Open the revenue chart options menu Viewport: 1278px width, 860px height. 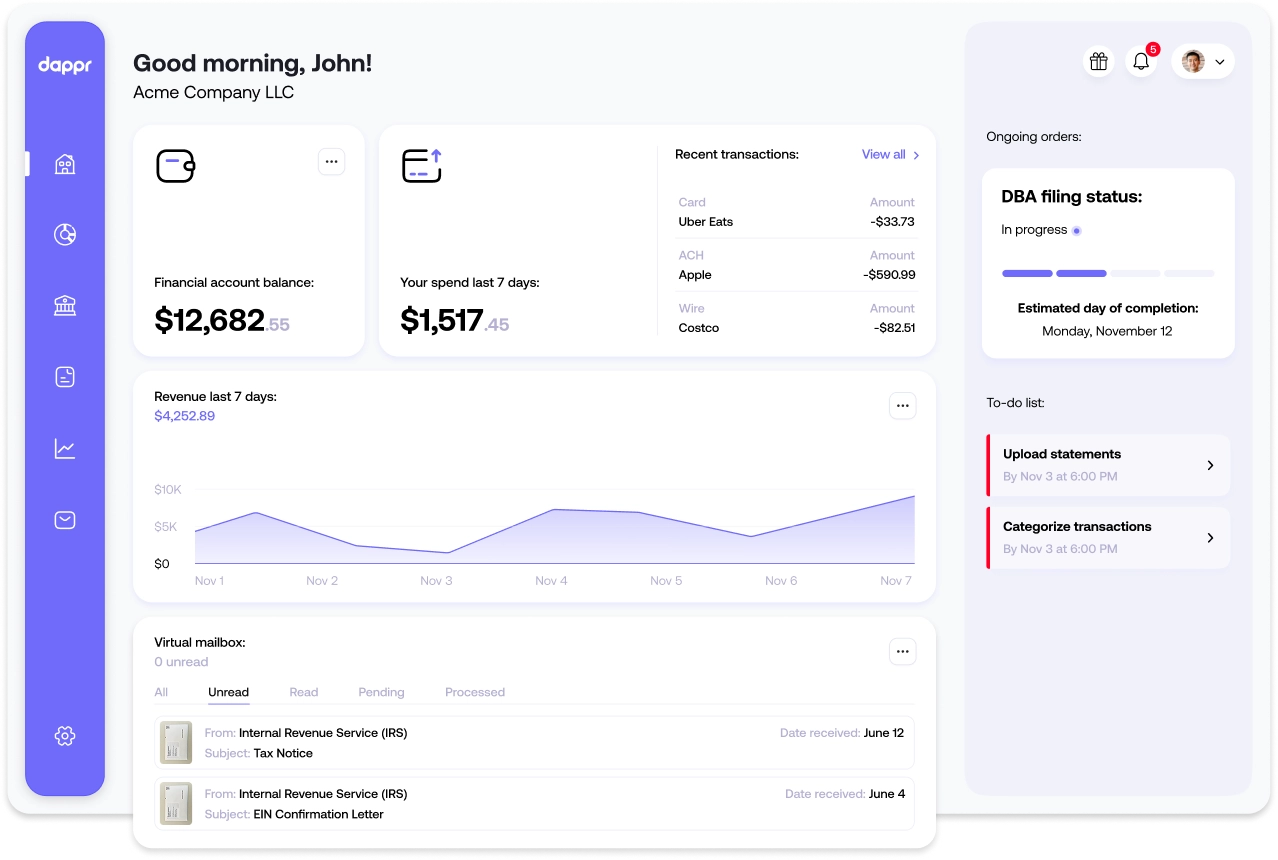click(902, 406)
